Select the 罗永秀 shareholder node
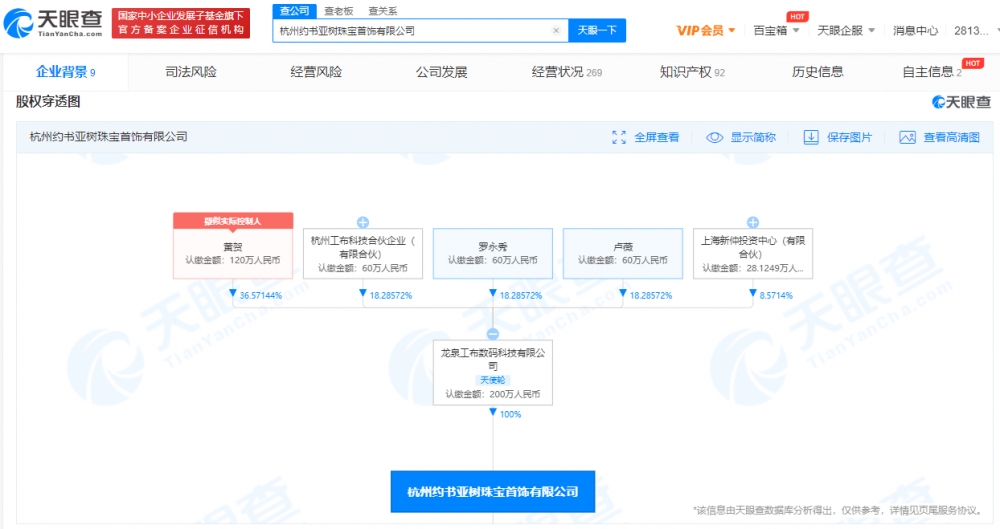The height and width of the screenshot is (529, 1000). pos(493,253)
